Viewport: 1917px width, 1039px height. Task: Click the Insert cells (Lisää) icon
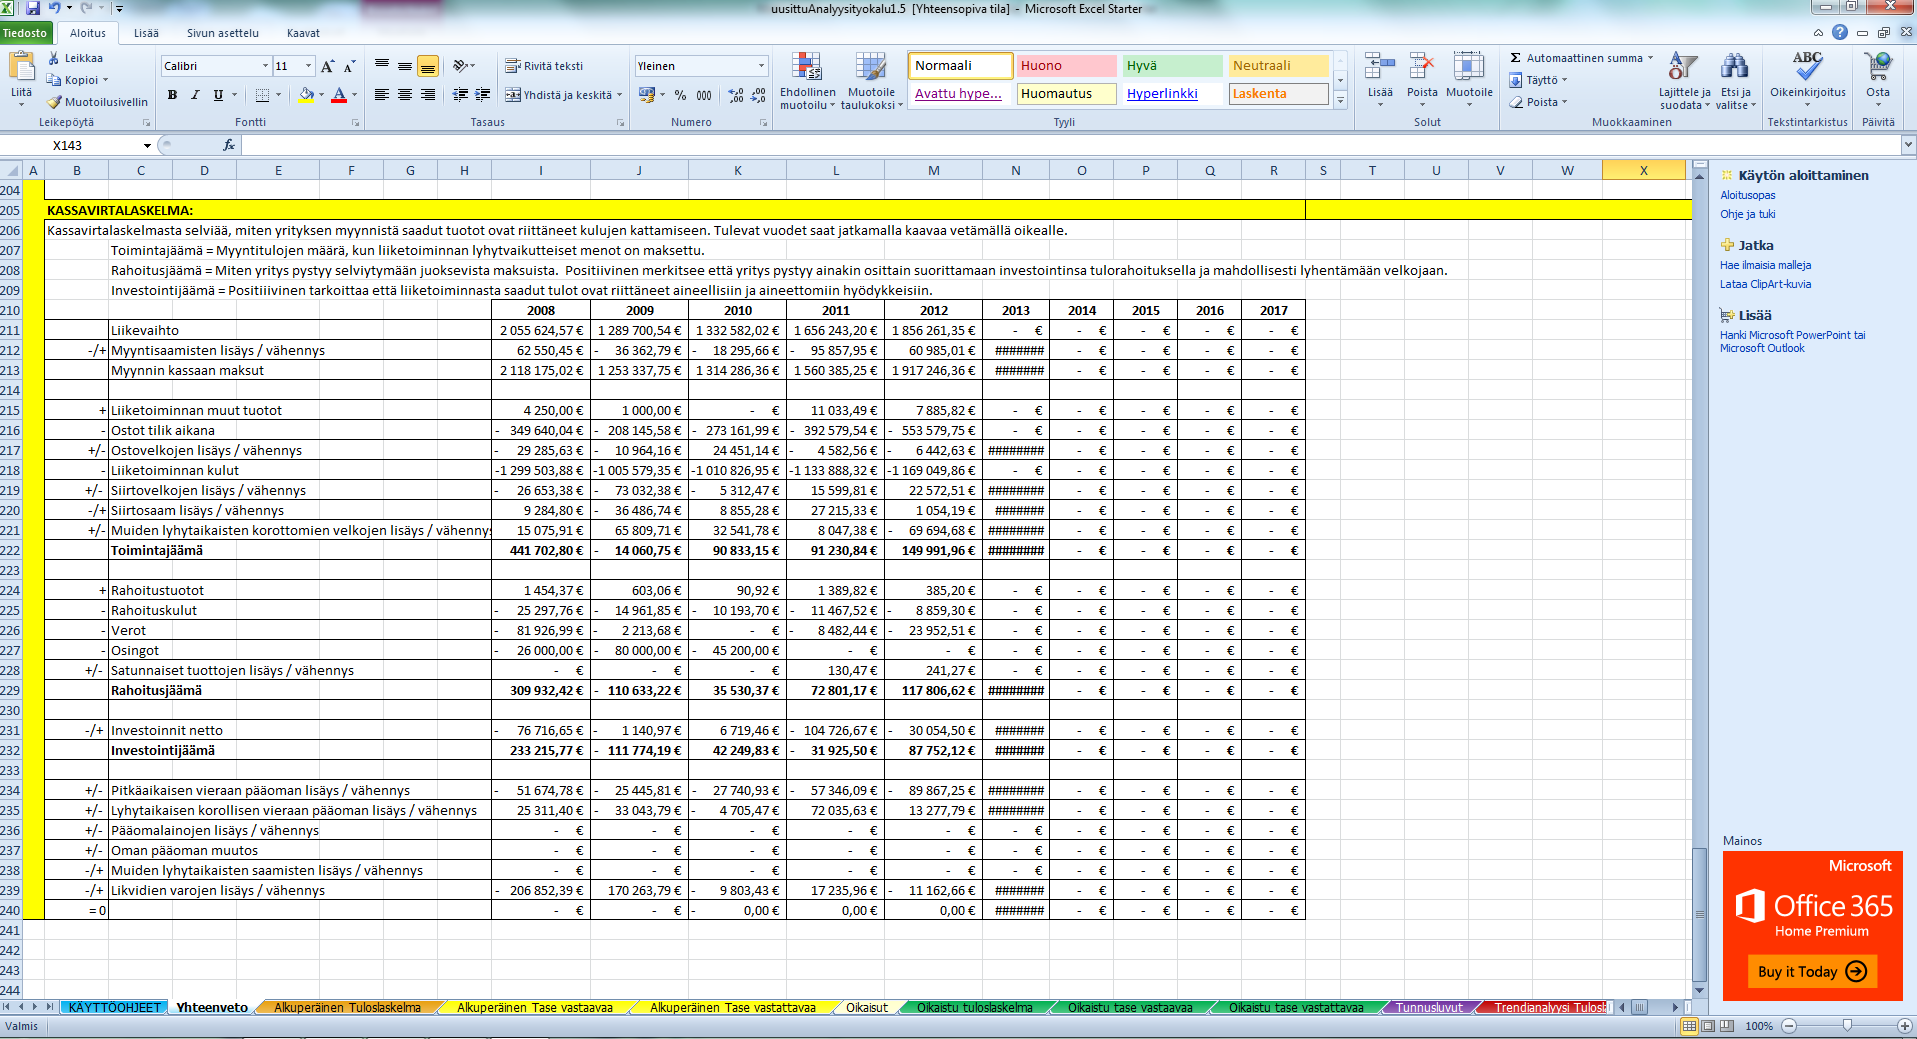click(x=1380, y=68)
